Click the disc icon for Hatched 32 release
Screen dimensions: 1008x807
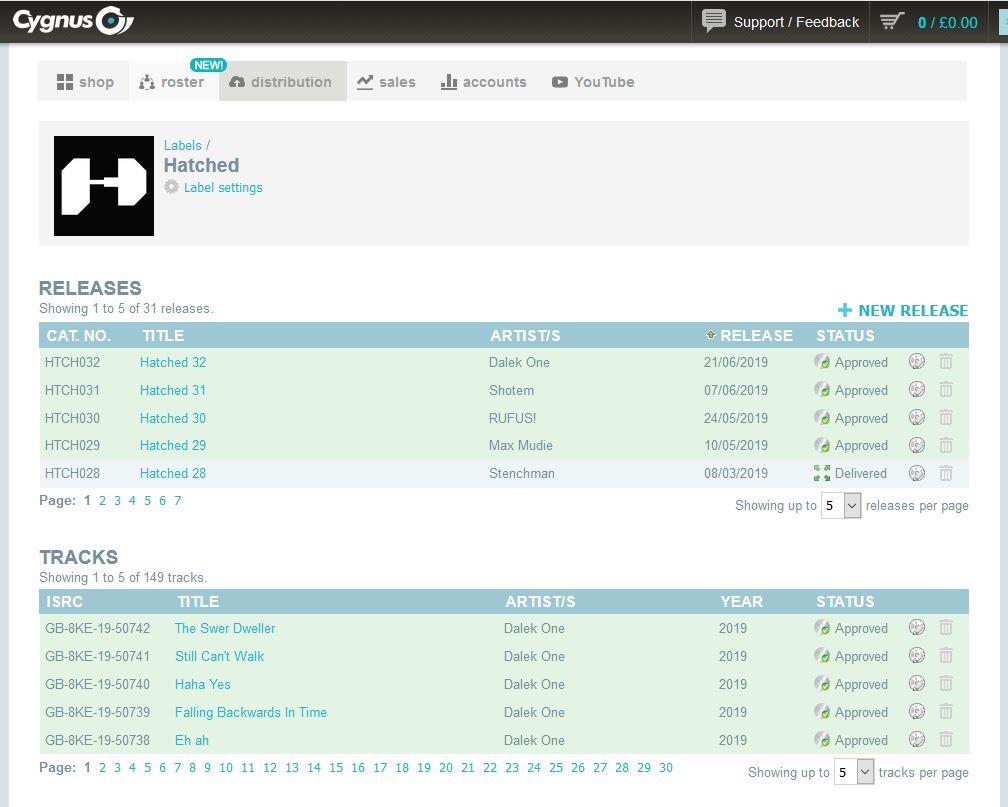click(917, 361)
